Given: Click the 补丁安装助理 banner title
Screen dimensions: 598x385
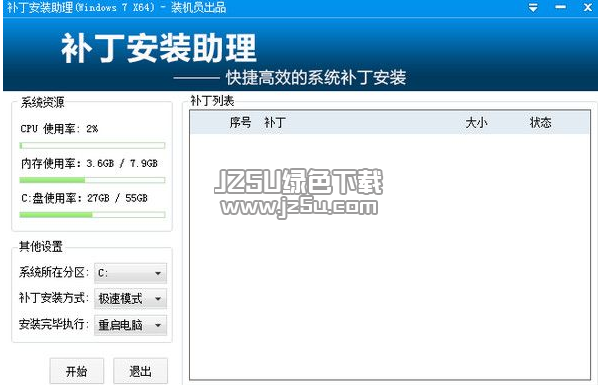Looking at the screenshot, I should click(159, 48).
